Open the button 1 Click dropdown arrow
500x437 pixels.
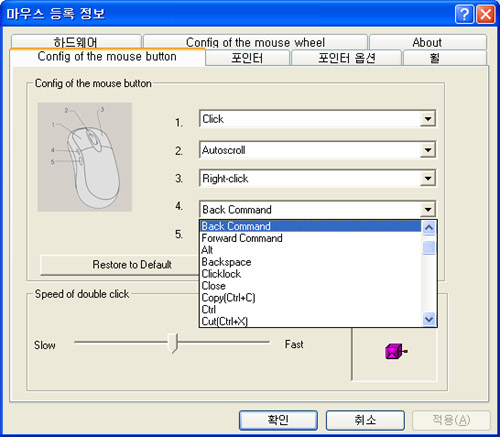(x=428, y=119)
